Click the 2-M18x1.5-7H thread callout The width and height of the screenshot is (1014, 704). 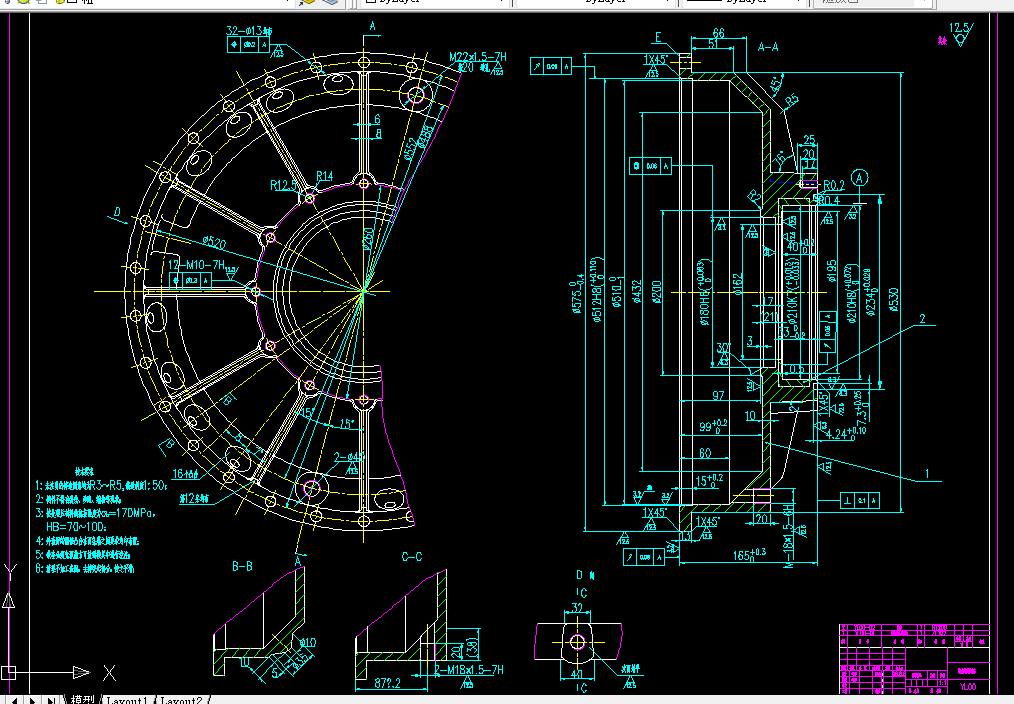(469, 670)
